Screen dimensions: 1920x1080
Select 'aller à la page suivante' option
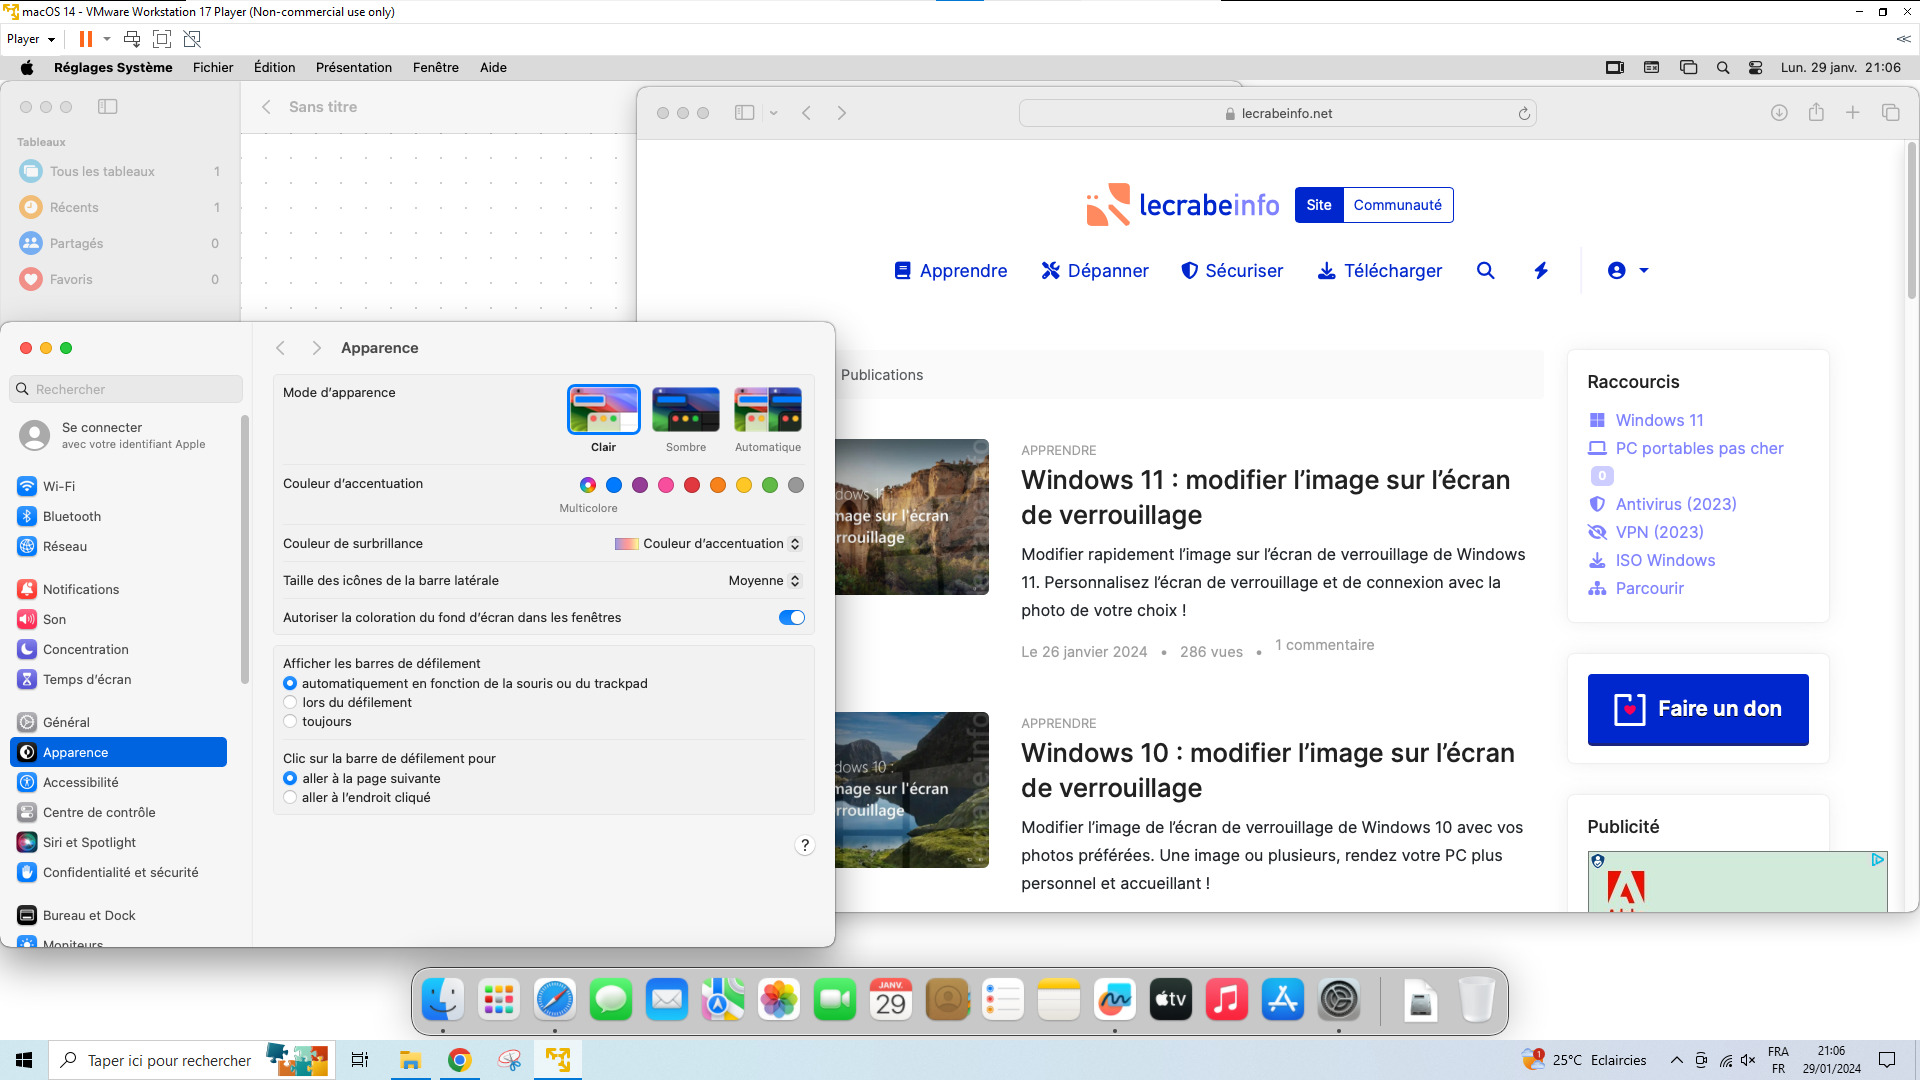pyautogui.click(x=290, y=779)
